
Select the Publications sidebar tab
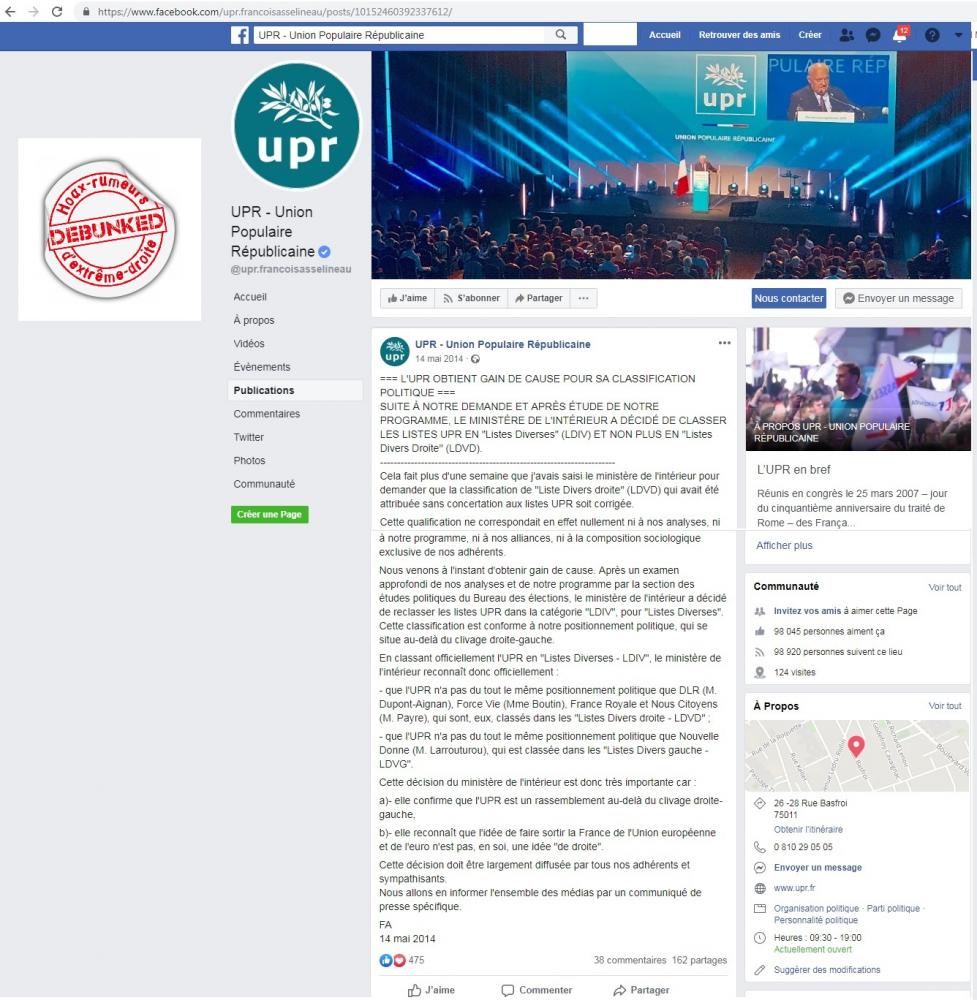(295, 390)
